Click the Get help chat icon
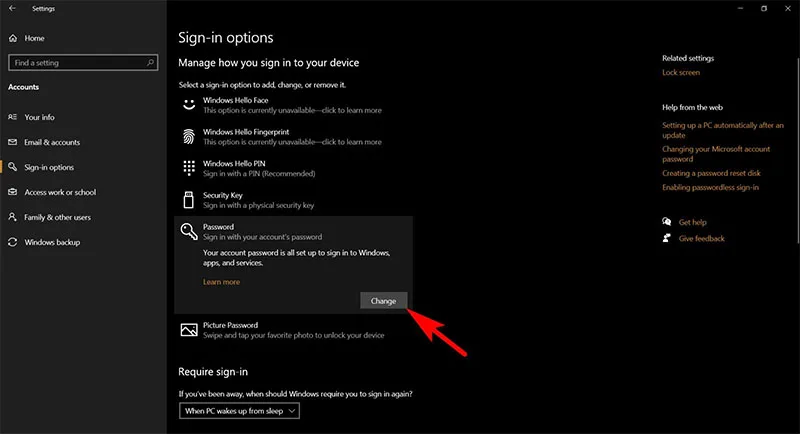 point(666,221)
